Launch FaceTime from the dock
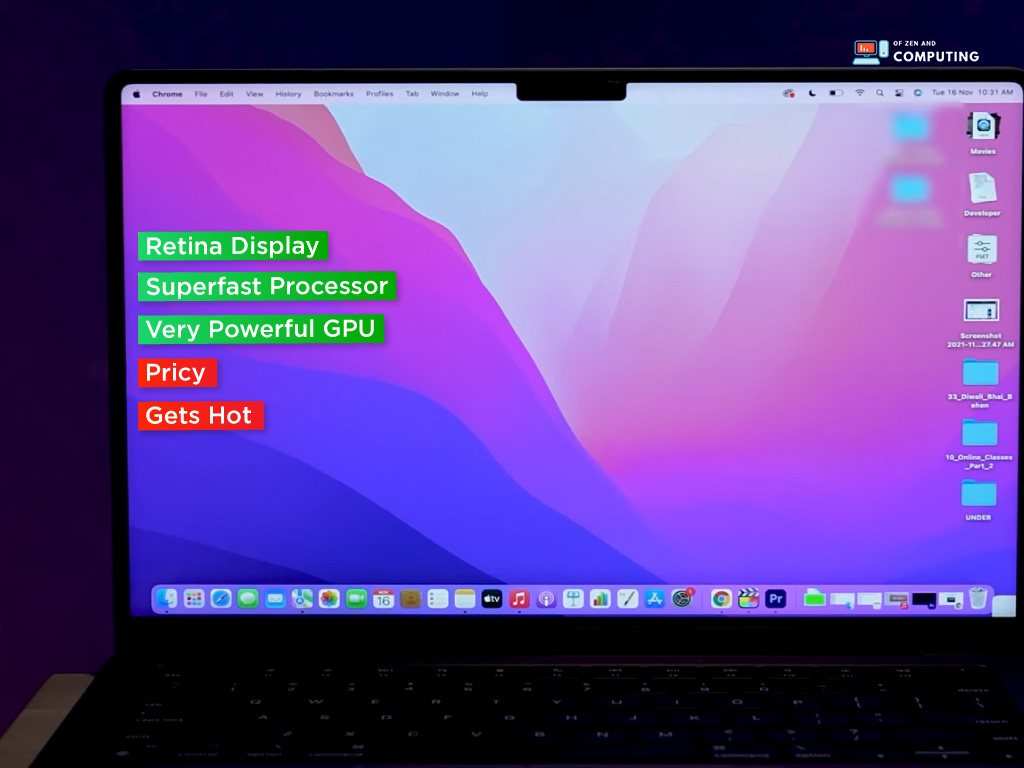 tap(357, 598)
